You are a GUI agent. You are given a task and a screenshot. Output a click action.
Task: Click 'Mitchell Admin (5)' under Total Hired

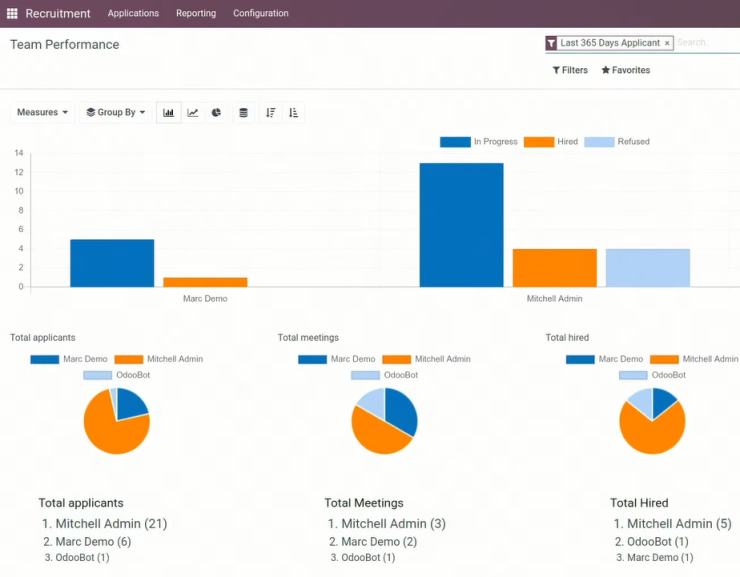679,524
